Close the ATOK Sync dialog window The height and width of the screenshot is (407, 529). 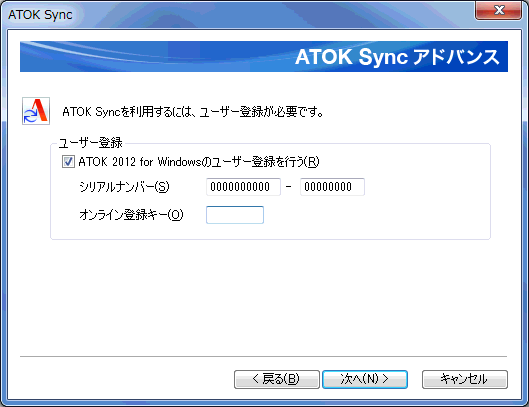coord(498,10)
